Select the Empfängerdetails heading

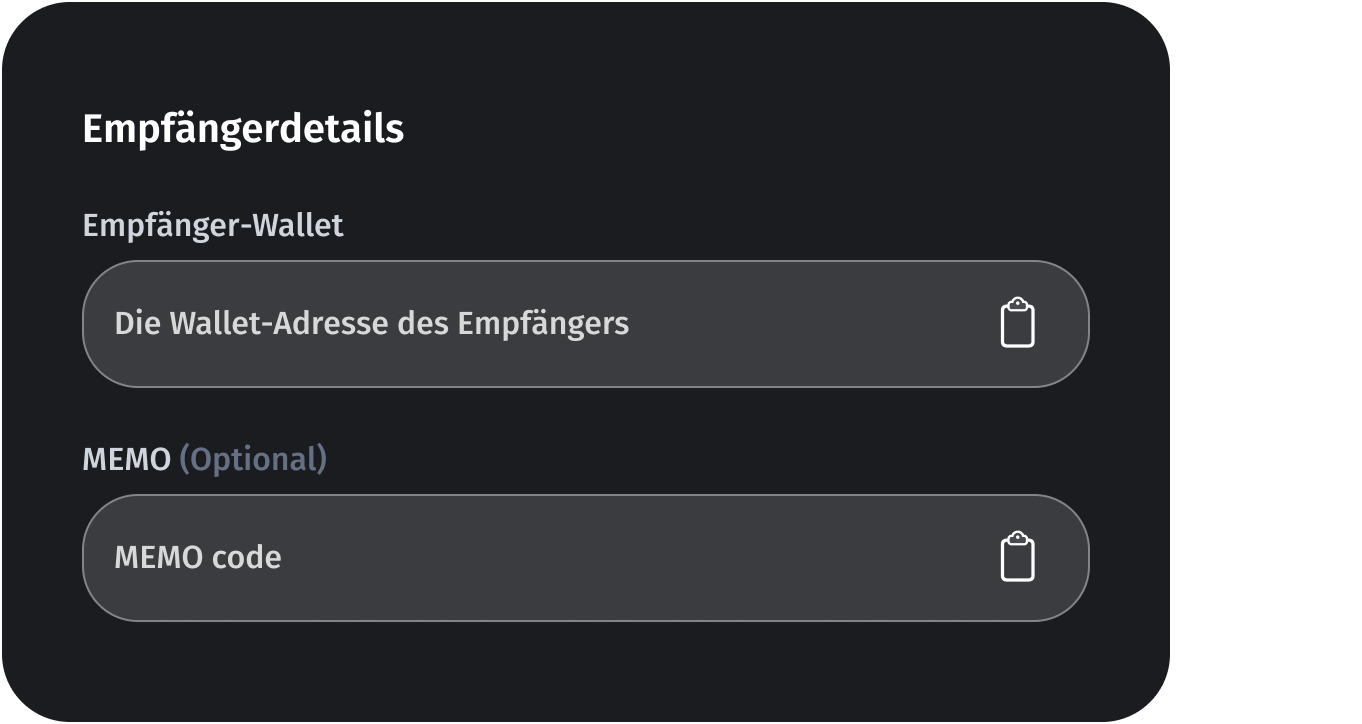point(243,129)
